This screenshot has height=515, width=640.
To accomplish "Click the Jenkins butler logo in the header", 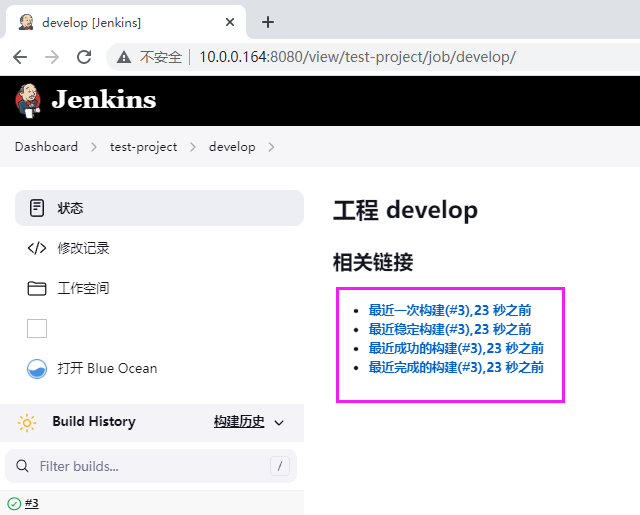I will point(28,101).
